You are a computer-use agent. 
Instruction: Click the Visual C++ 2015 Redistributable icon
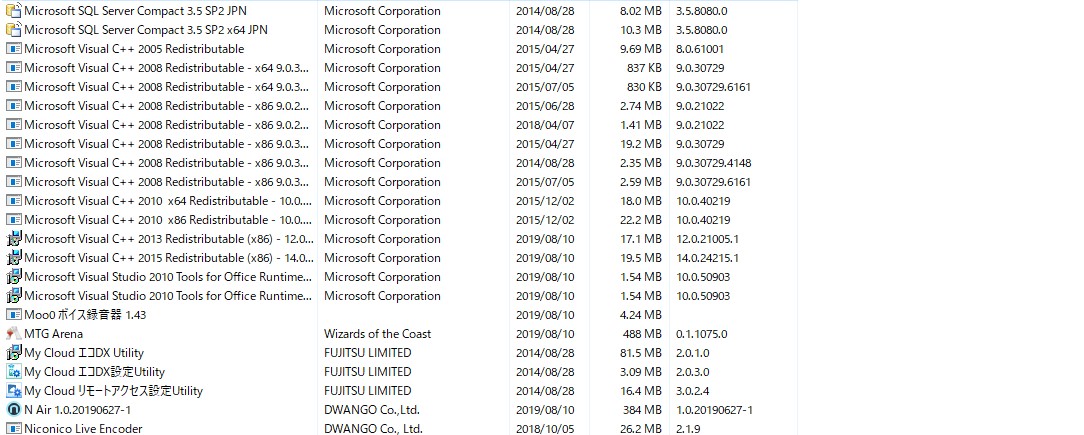tap(14, 258)
